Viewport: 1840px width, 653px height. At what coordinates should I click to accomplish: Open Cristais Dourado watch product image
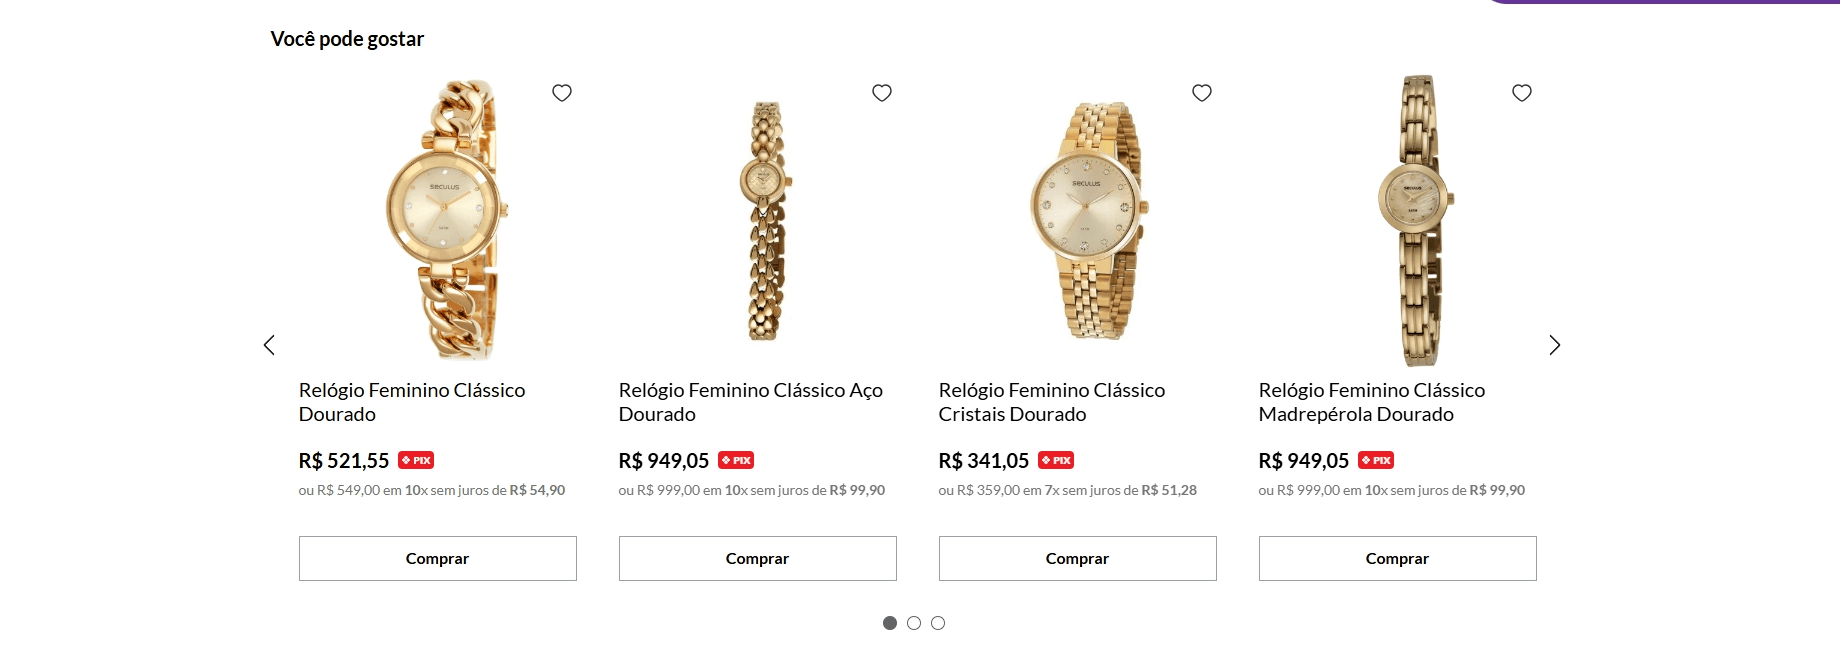tap(1088, 220)
